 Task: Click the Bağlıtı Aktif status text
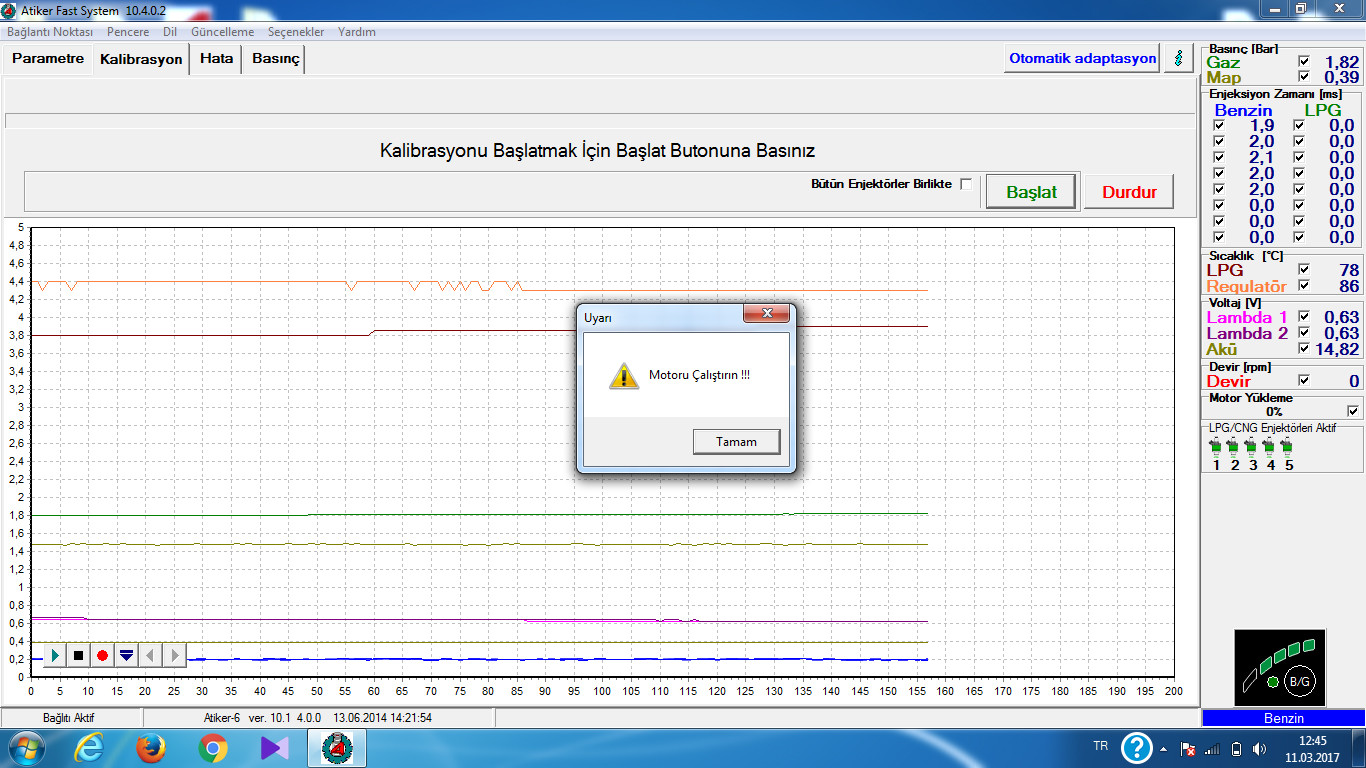coord(69,718)
